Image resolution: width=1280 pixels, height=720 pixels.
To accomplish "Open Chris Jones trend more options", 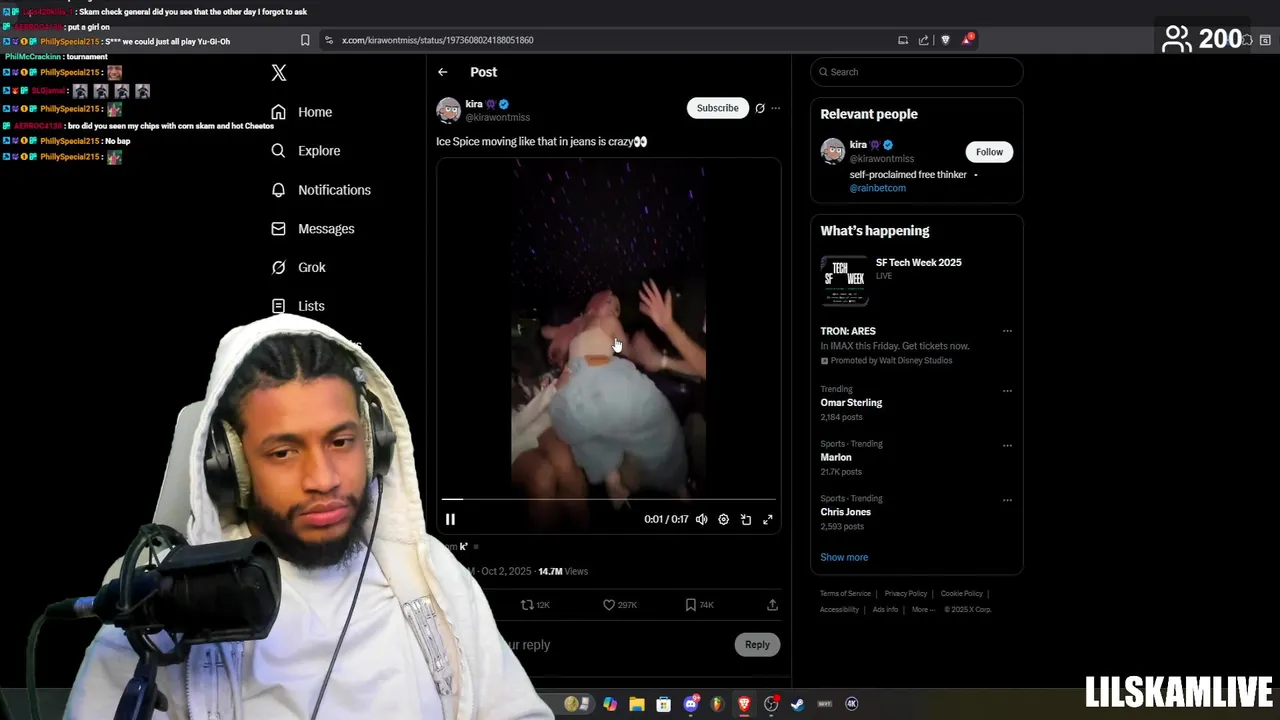I will (1007, 500).
